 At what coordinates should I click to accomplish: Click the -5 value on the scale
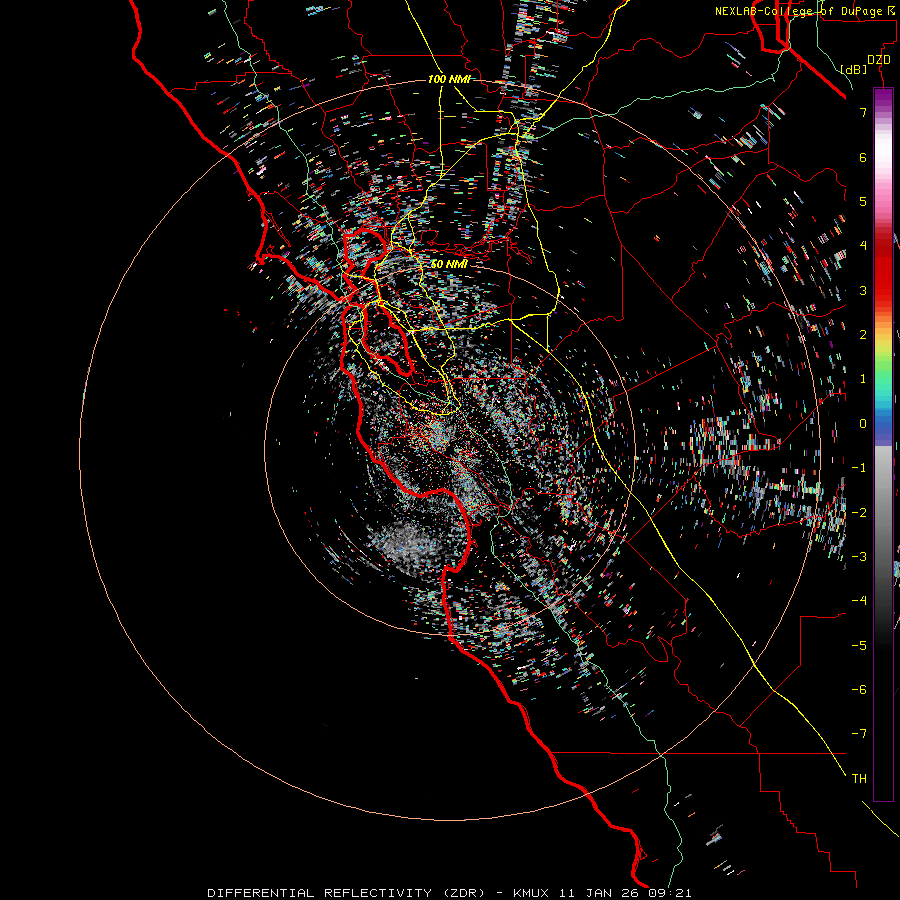point(859,645)
